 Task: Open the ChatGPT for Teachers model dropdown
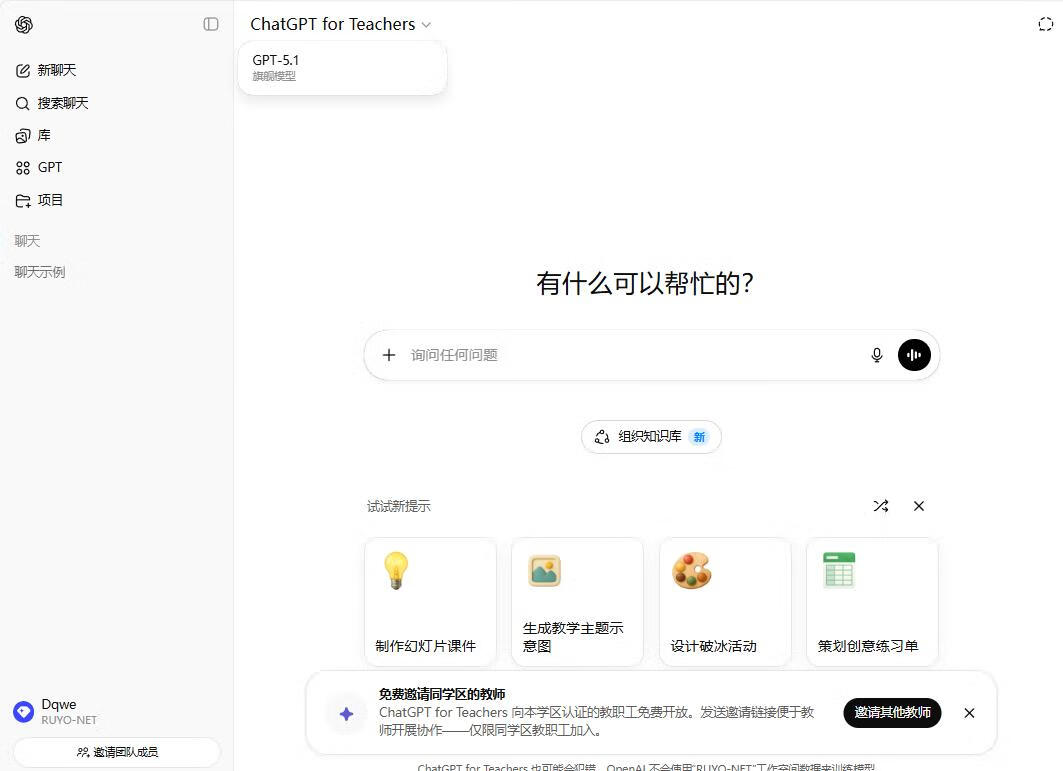point(340,25)
